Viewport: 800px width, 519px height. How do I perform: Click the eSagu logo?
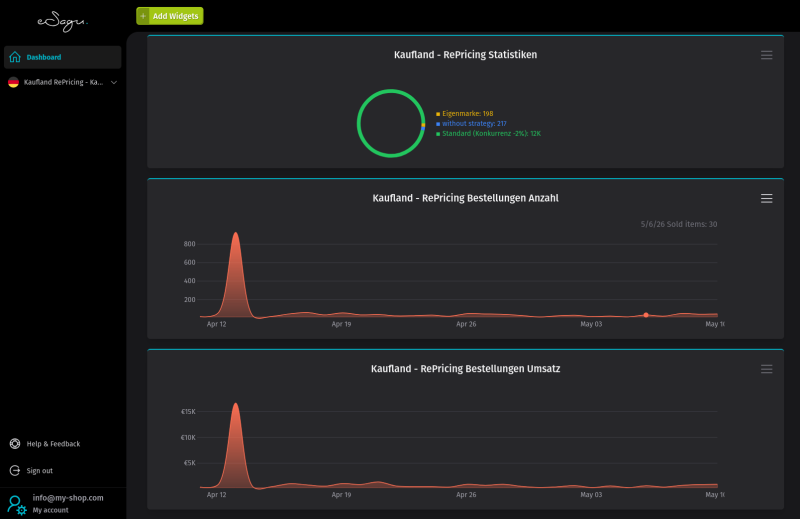pos(62,22)
